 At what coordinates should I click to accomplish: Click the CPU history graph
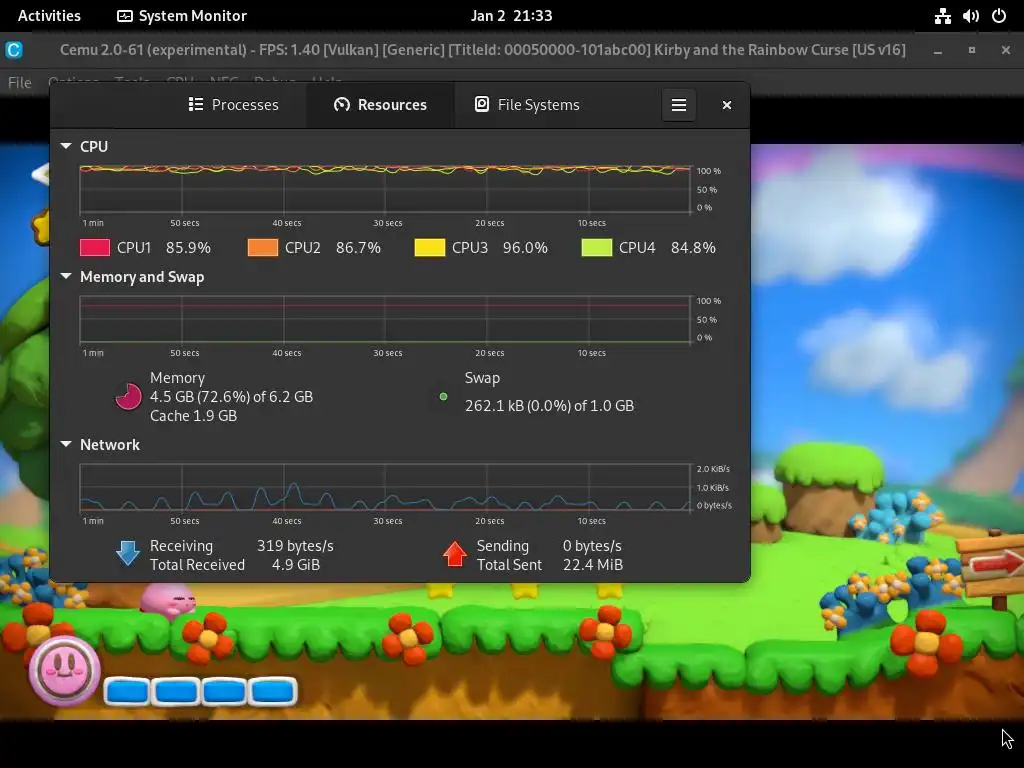pyautogui.click(x=385, y=189)
